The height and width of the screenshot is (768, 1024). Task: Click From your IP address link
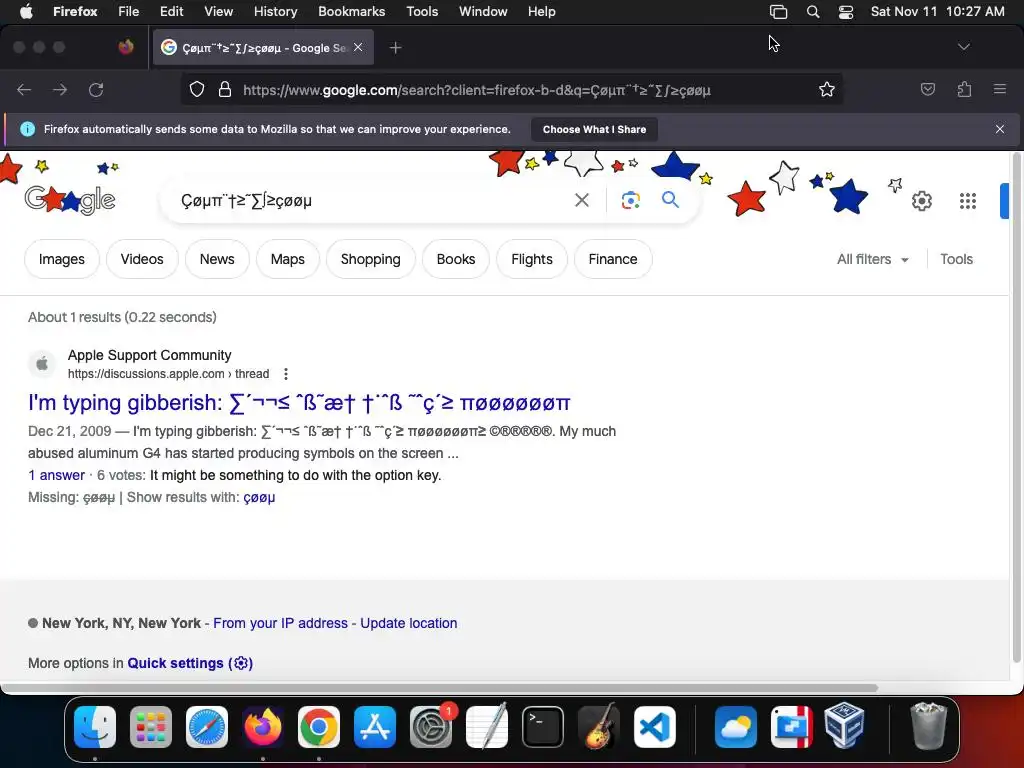coord(280,623)
